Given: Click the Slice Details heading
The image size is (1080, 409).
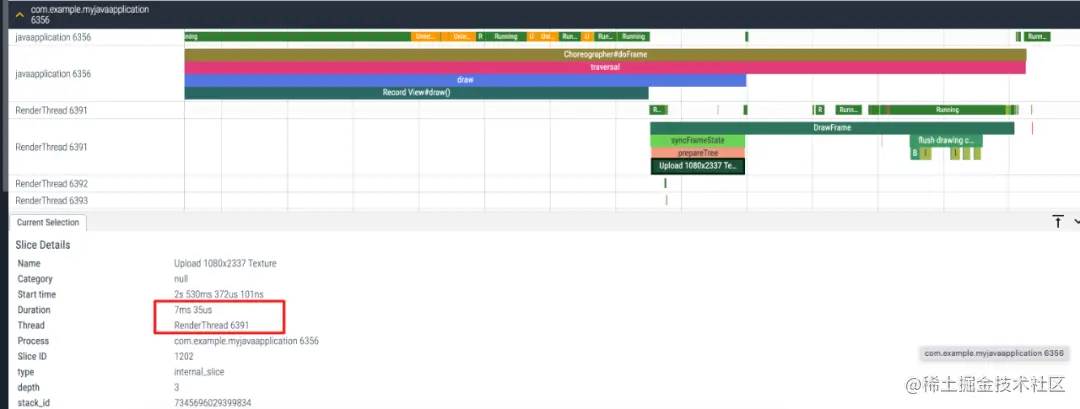Looking at the screenshot, I should pyautogui.click(x=43, y=245).
